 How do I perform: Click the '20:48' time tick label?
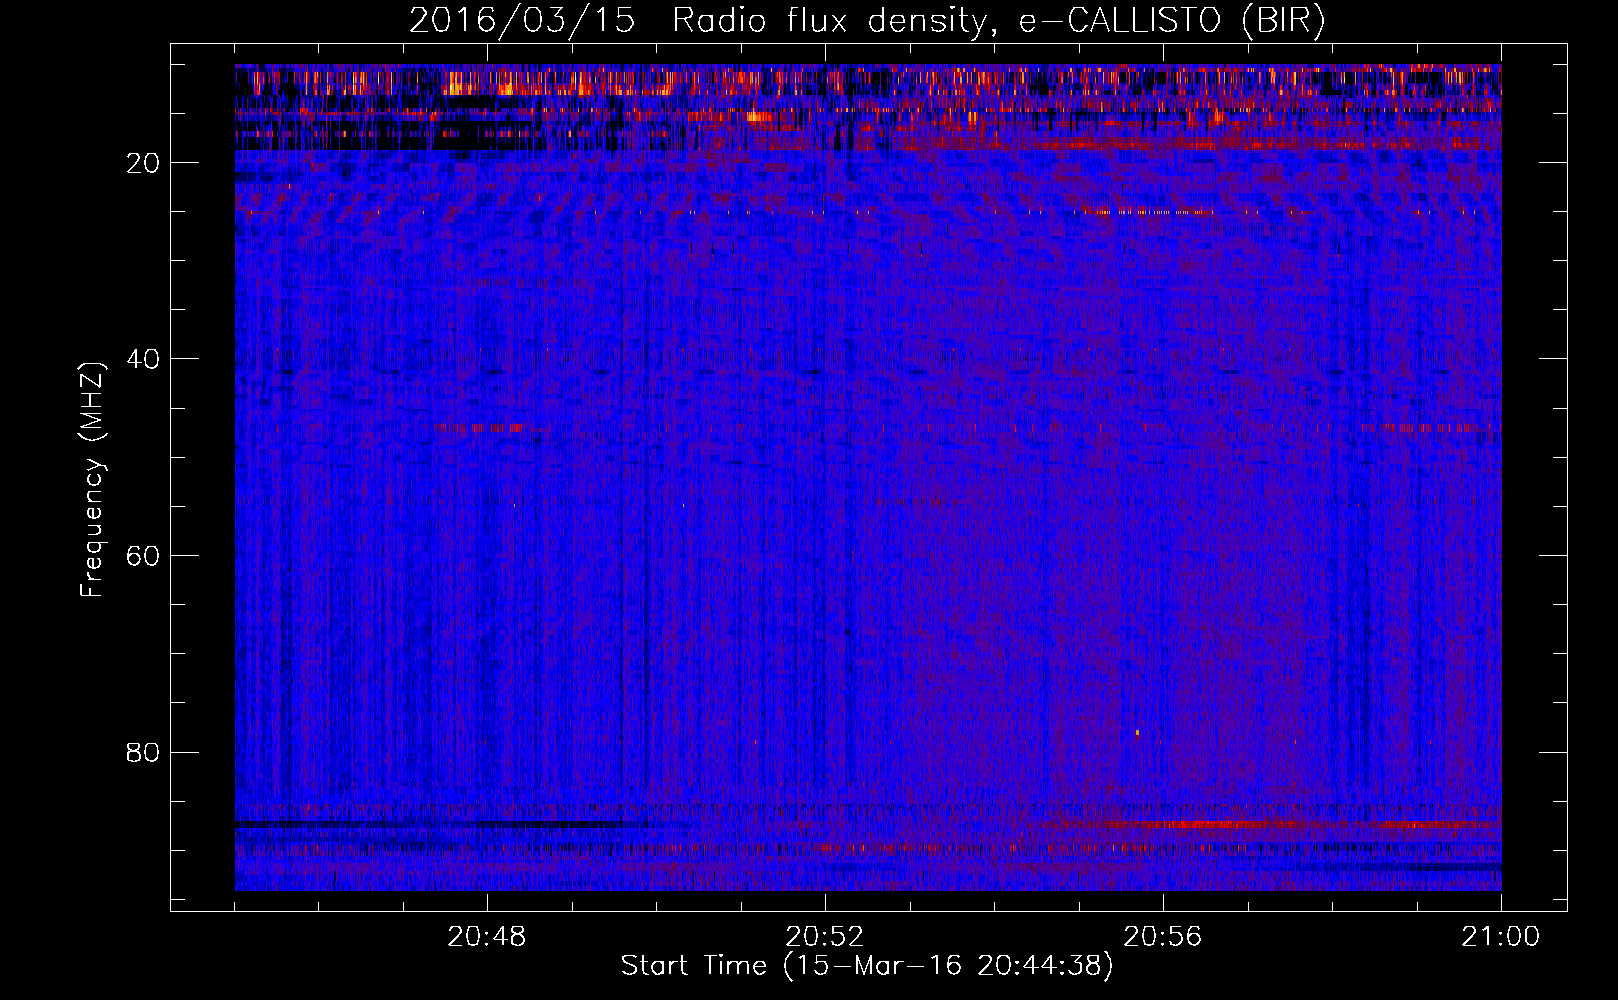coord(486,937)
